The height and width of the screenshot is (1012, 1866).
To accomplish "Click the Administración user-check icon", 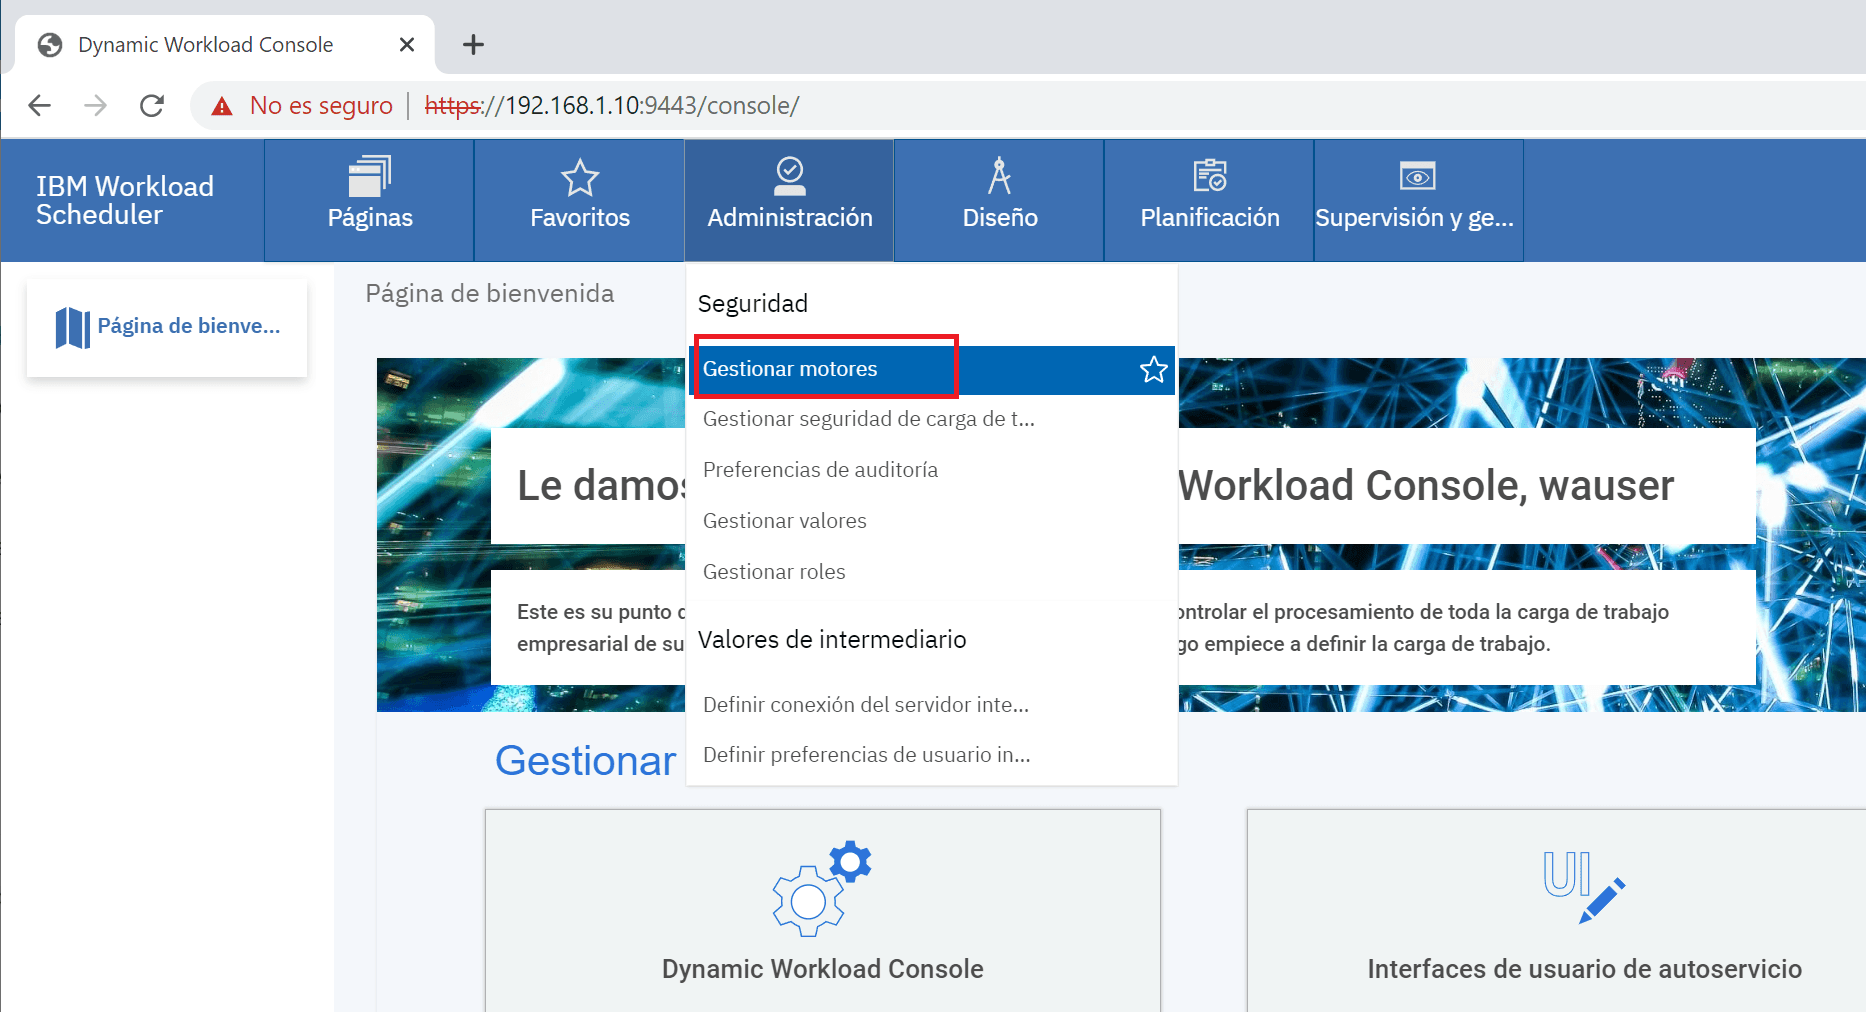I will coord(790,175).
